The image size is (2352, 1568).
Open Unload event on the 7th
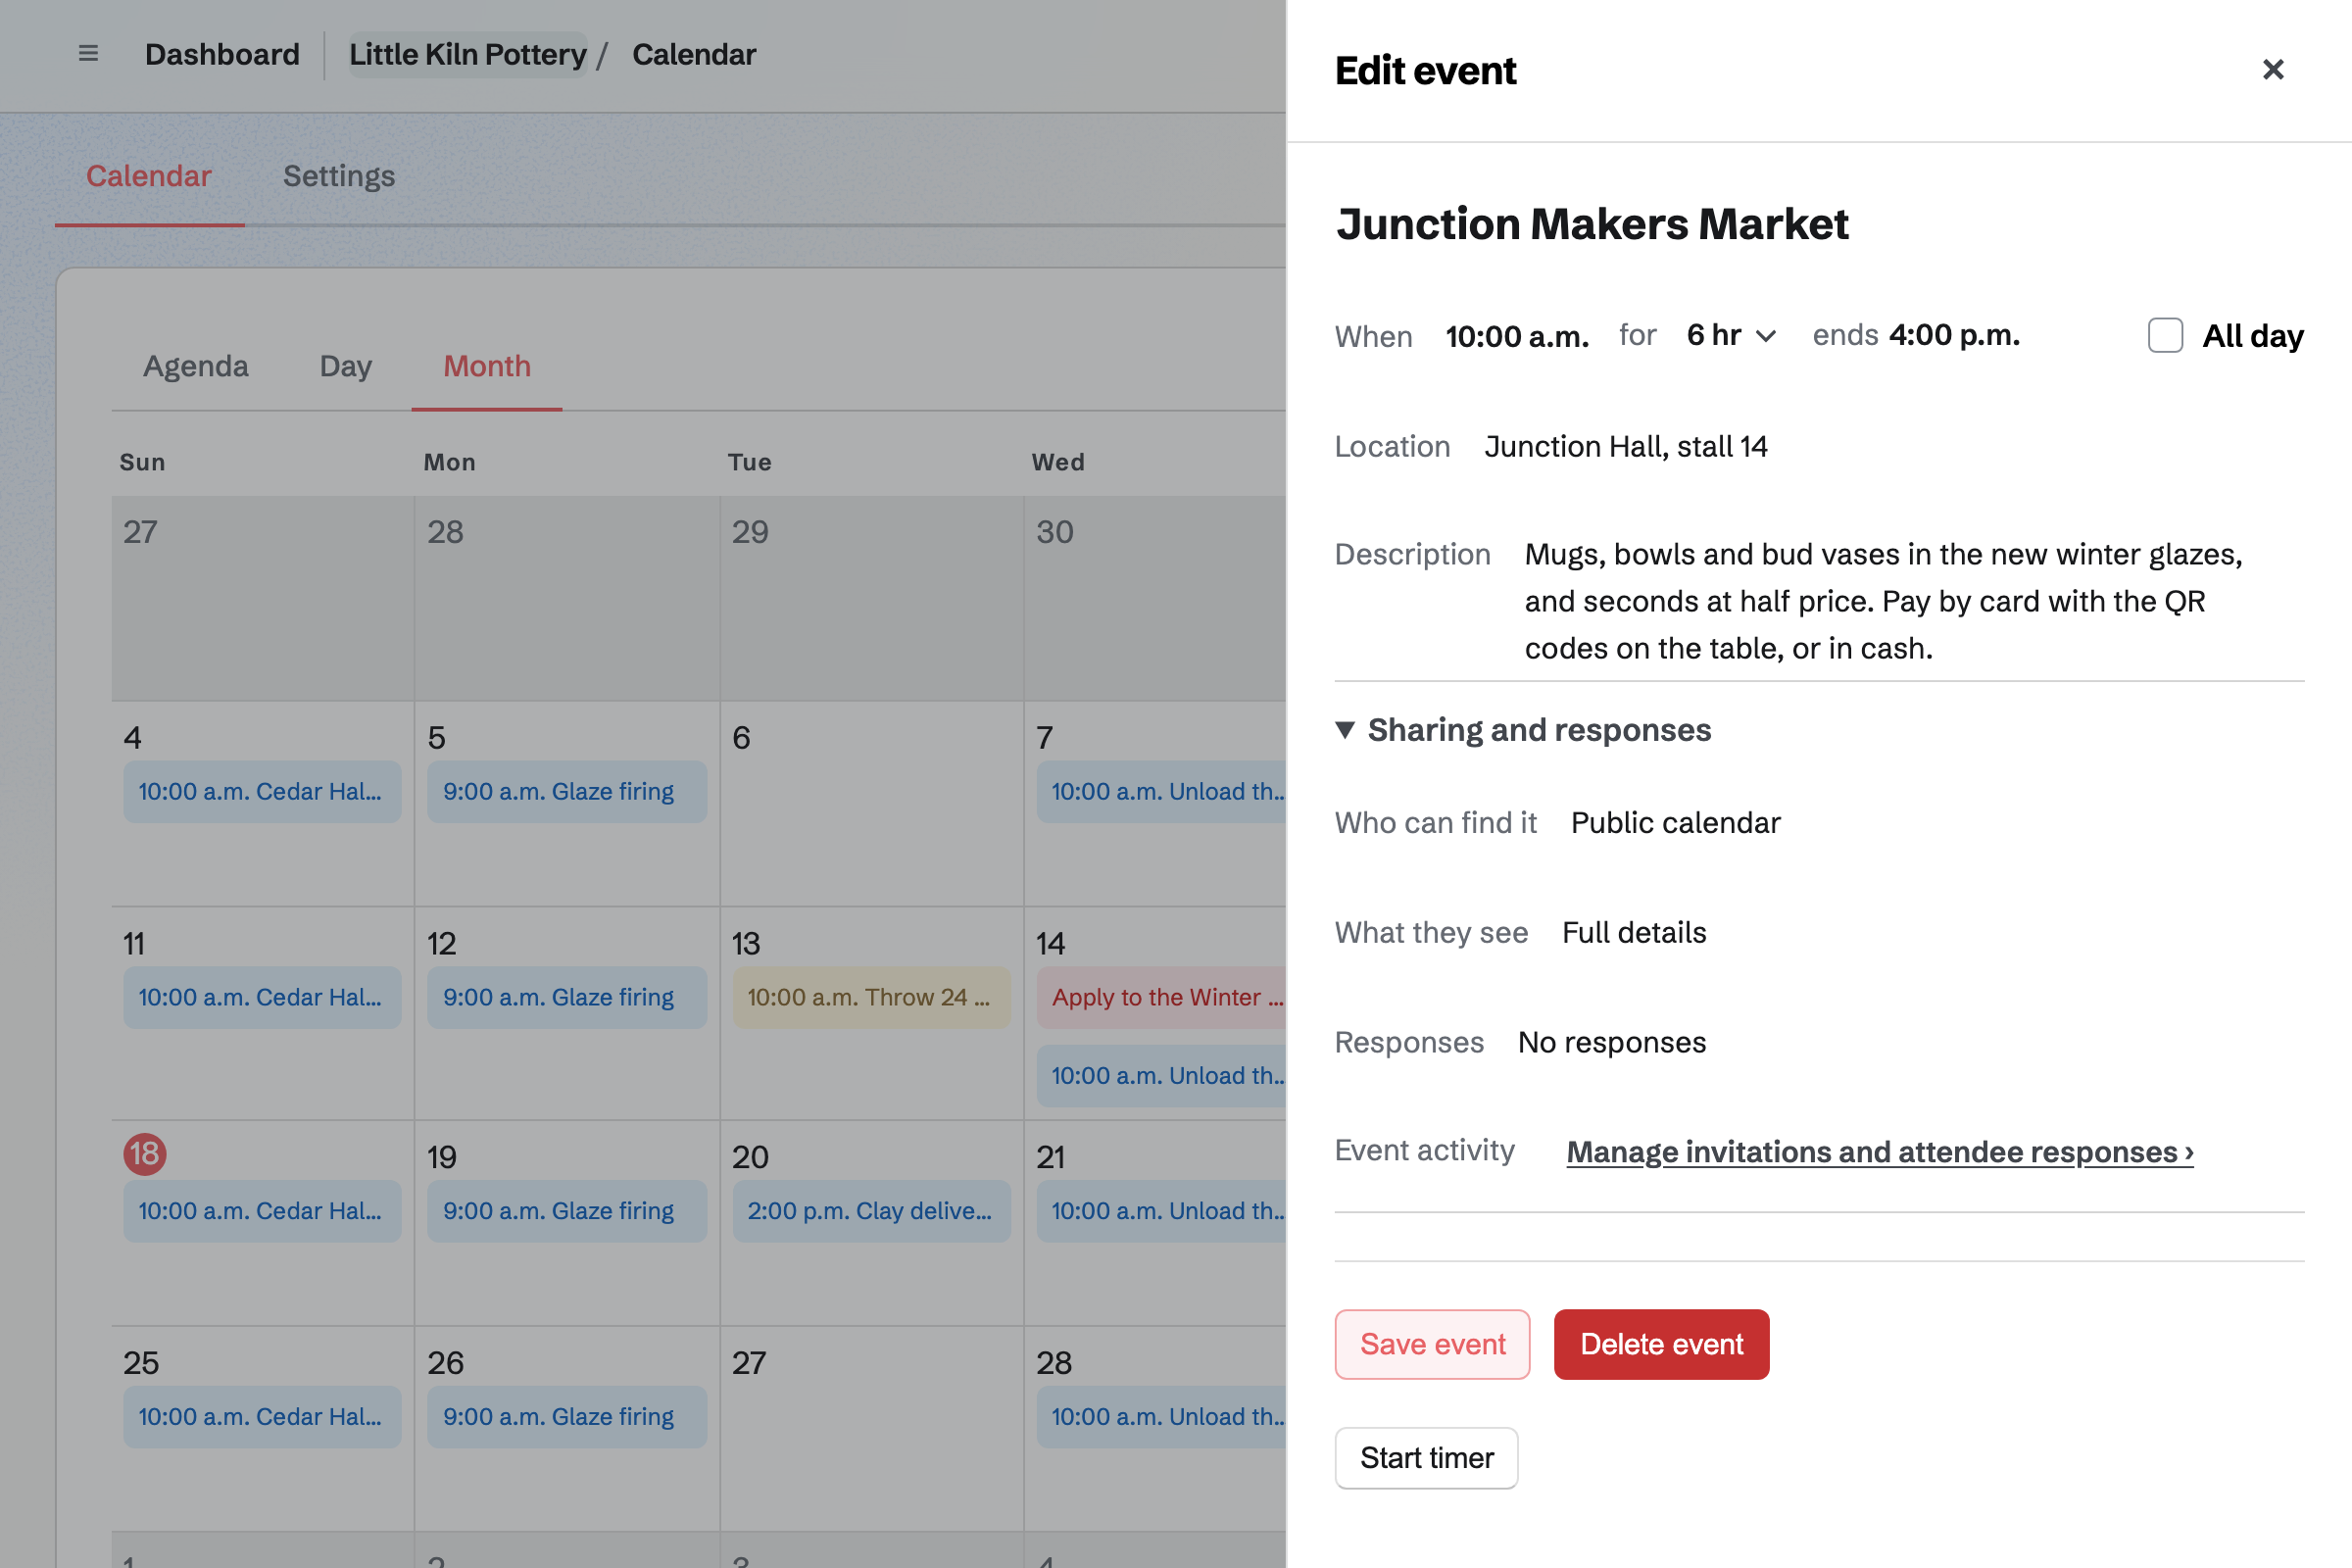pos(1161,791)
